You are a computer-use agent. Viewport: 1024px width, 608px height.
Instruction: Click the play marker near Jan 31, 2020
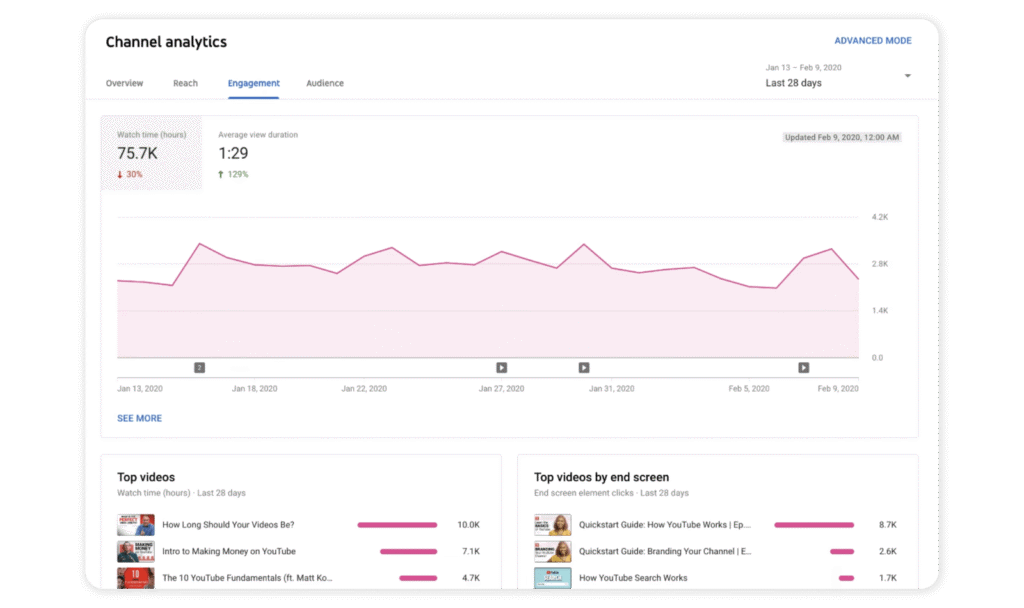click(x=584, y=368)
